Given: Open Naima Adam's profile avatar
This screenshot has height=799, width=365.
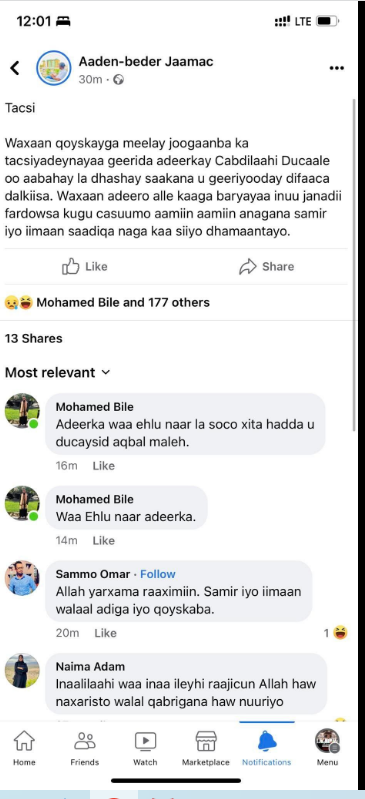Looking at the screenshot, I should click(22, 671).
